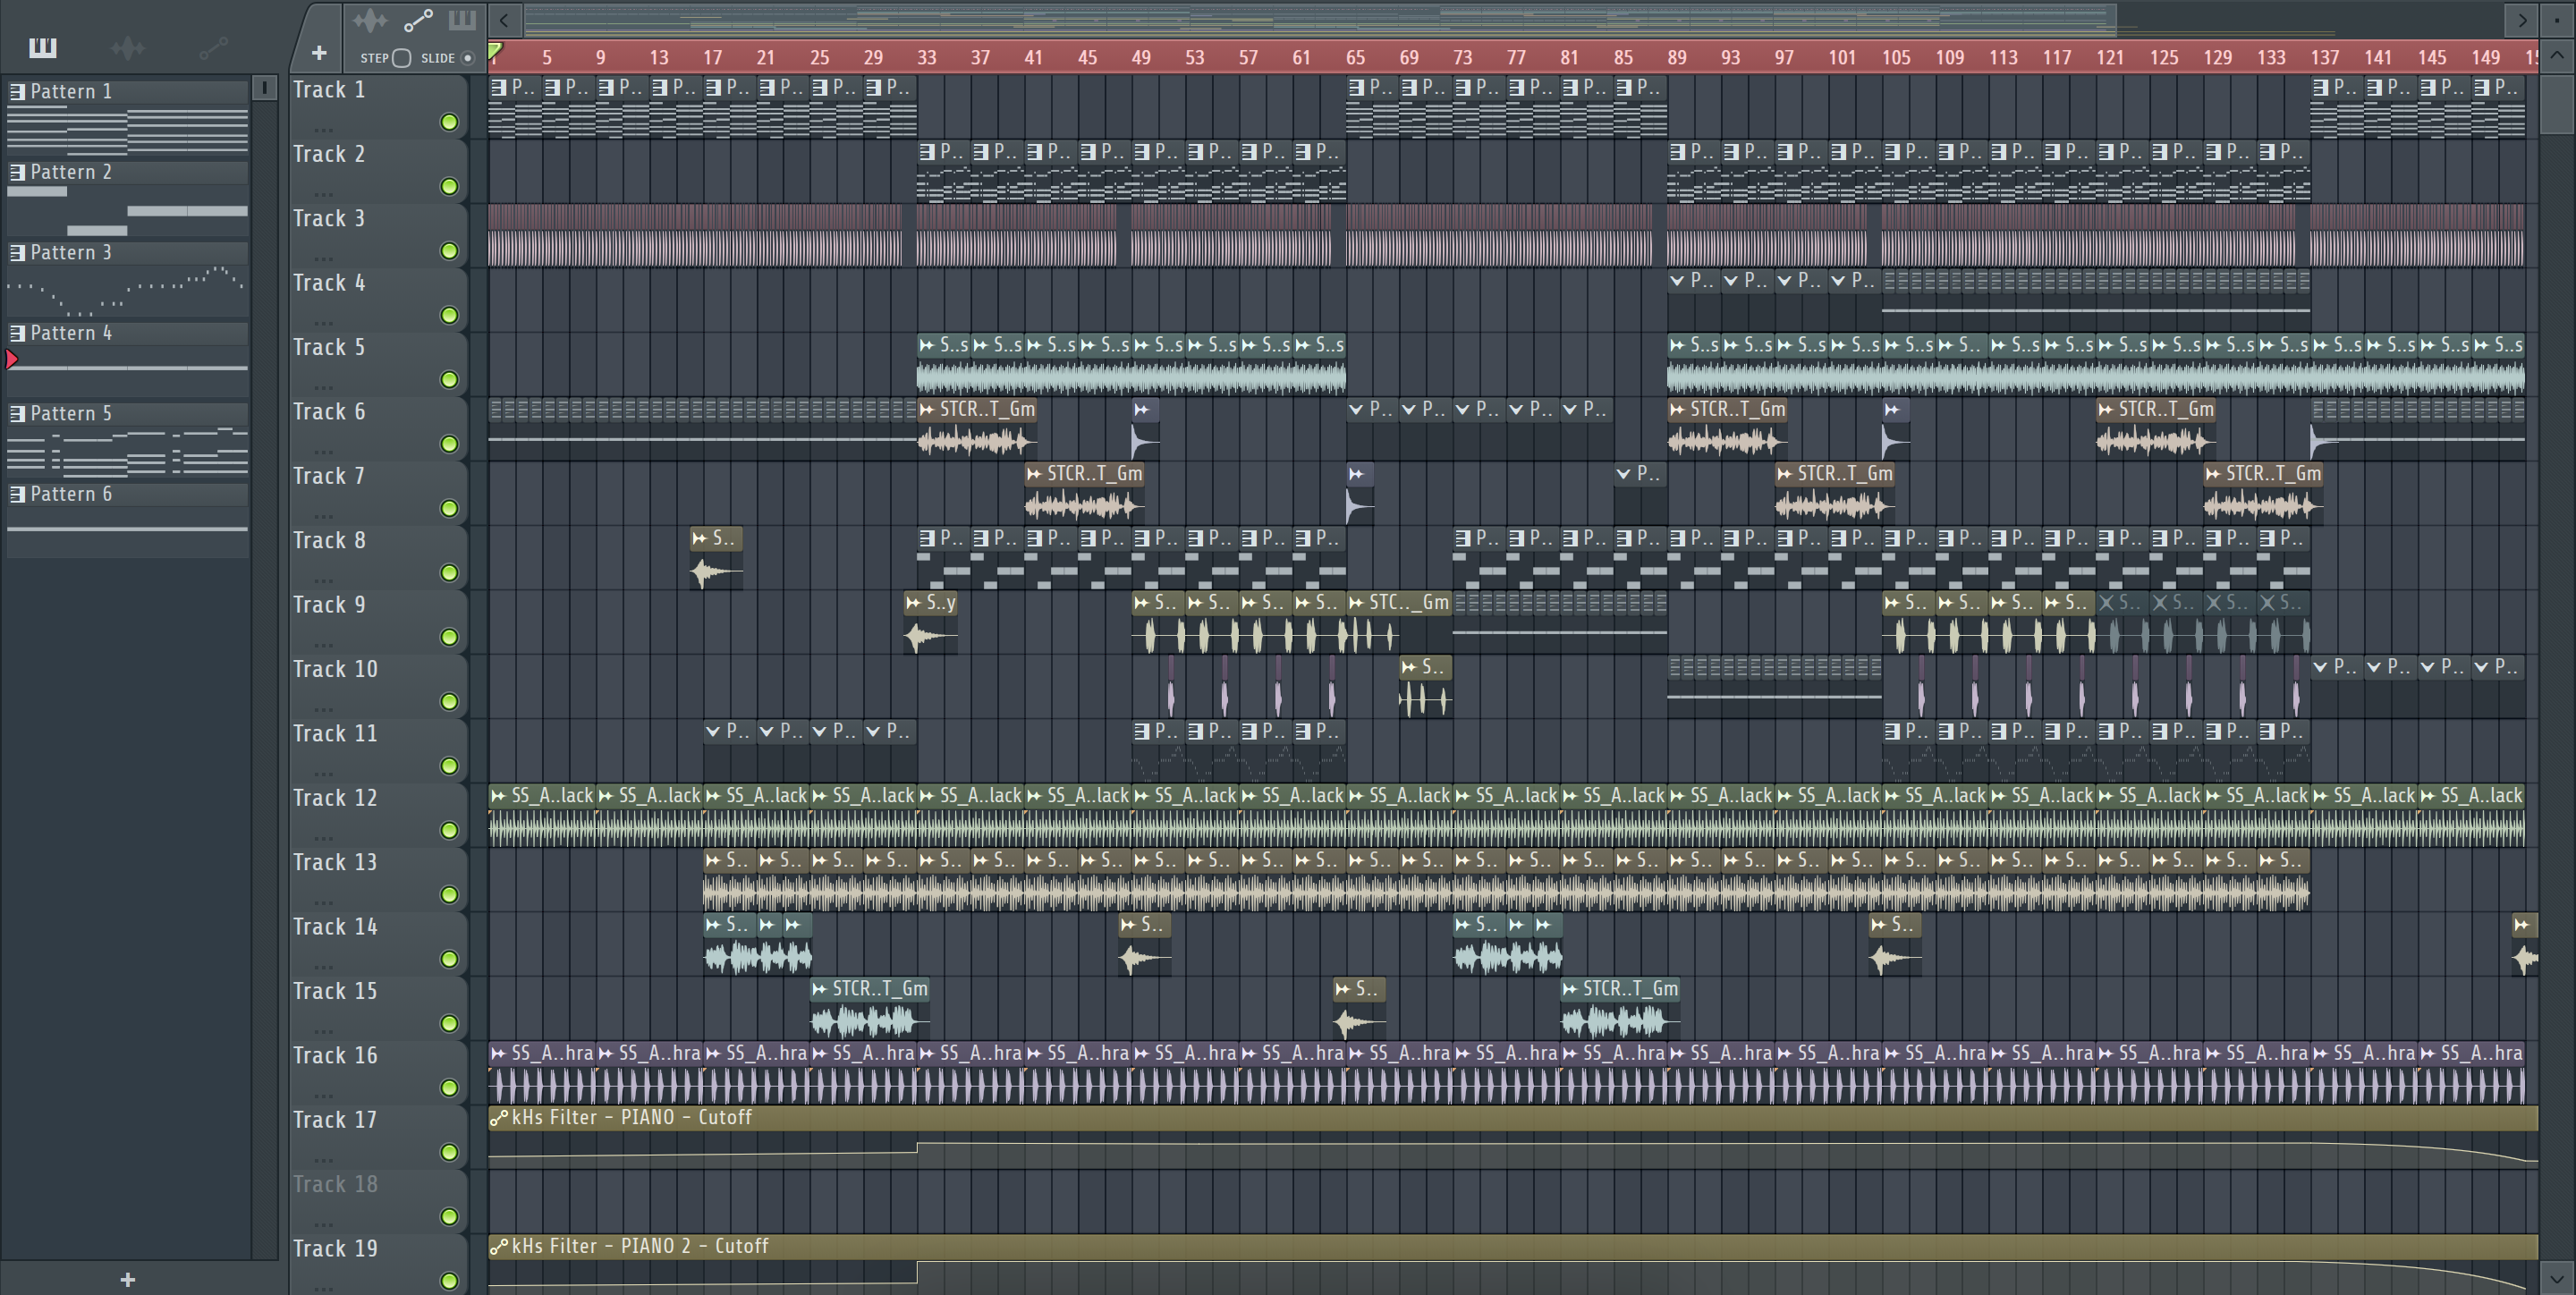Viewport: 2576px width, 1295px height.
Task: Jump to bar 33 on the timeline ruler
Action: (927, 58)
